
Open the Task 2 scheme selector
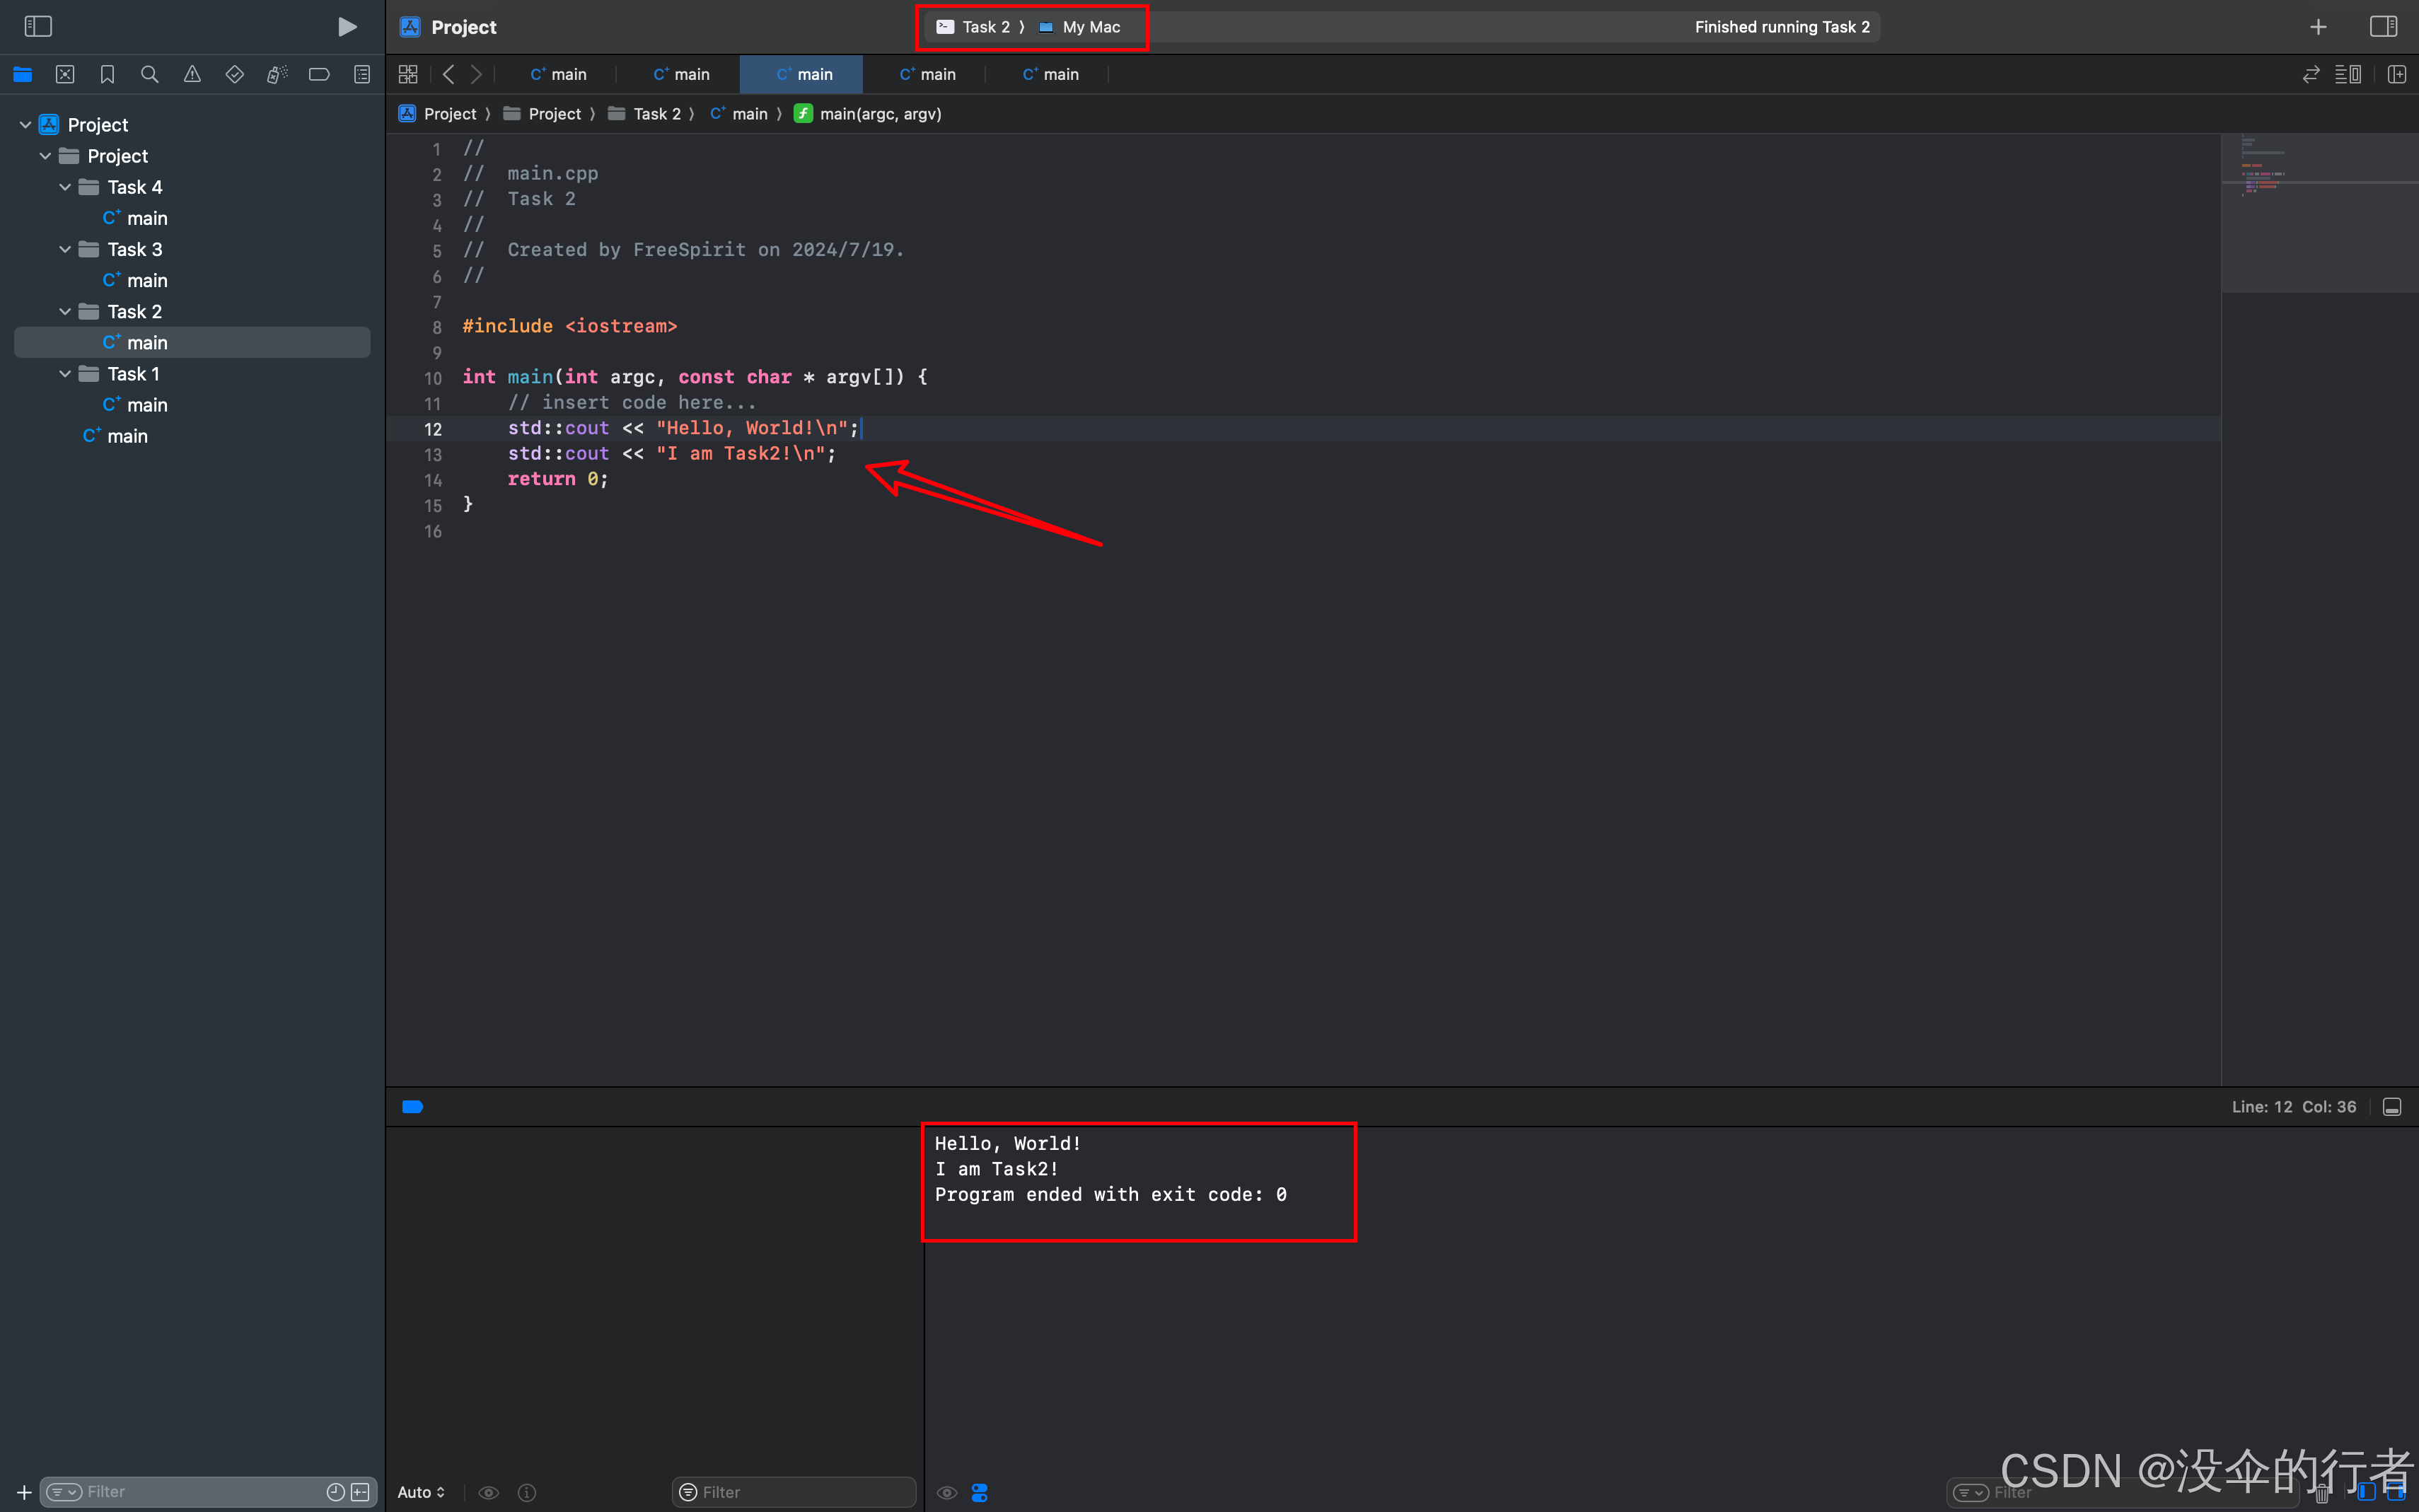(973, 27)
